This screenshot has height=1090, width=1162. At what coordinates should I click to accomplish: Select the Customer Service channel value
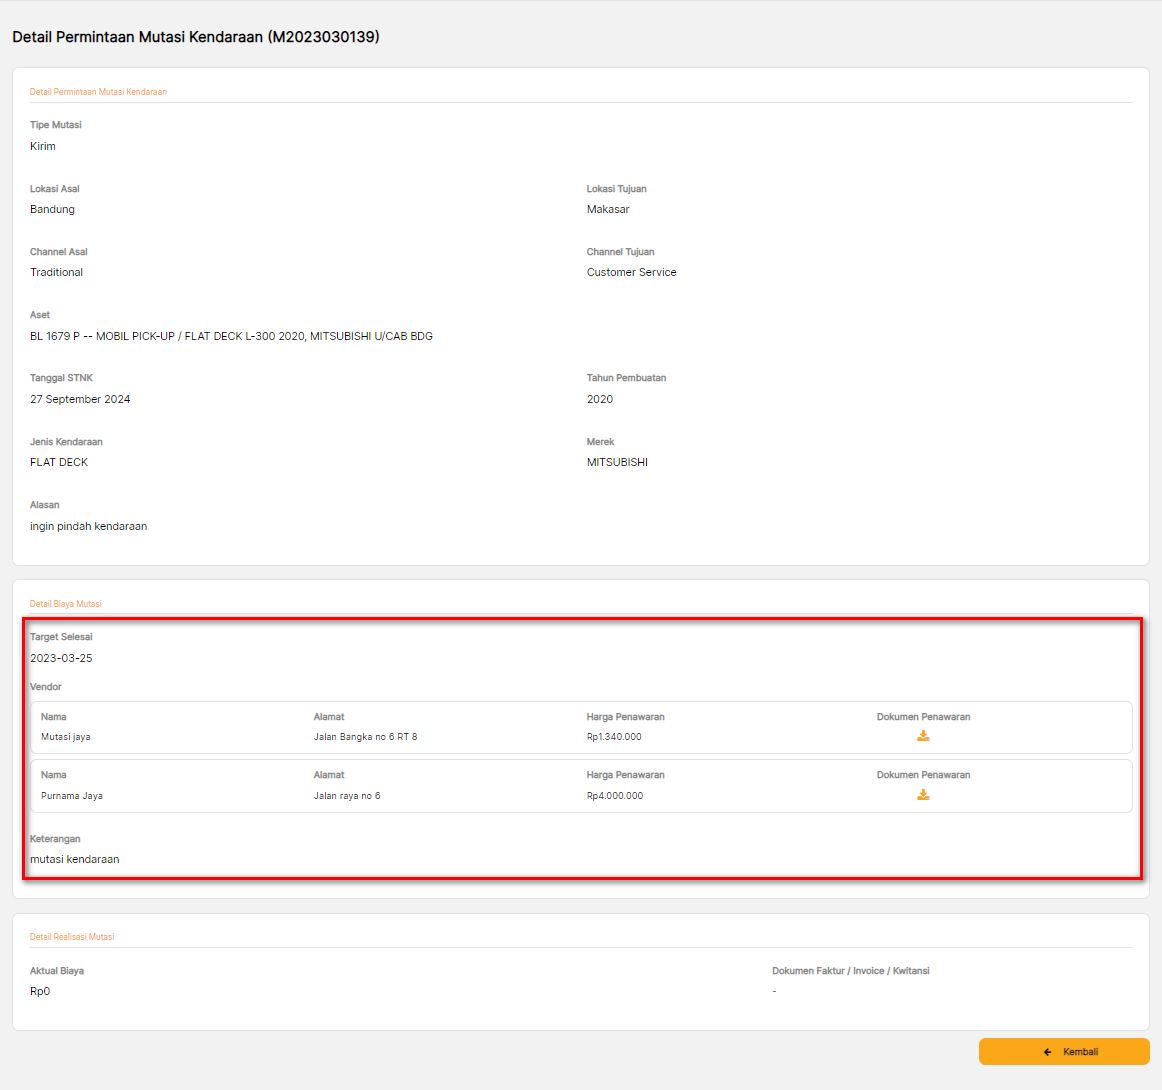[x=631, y=272]
